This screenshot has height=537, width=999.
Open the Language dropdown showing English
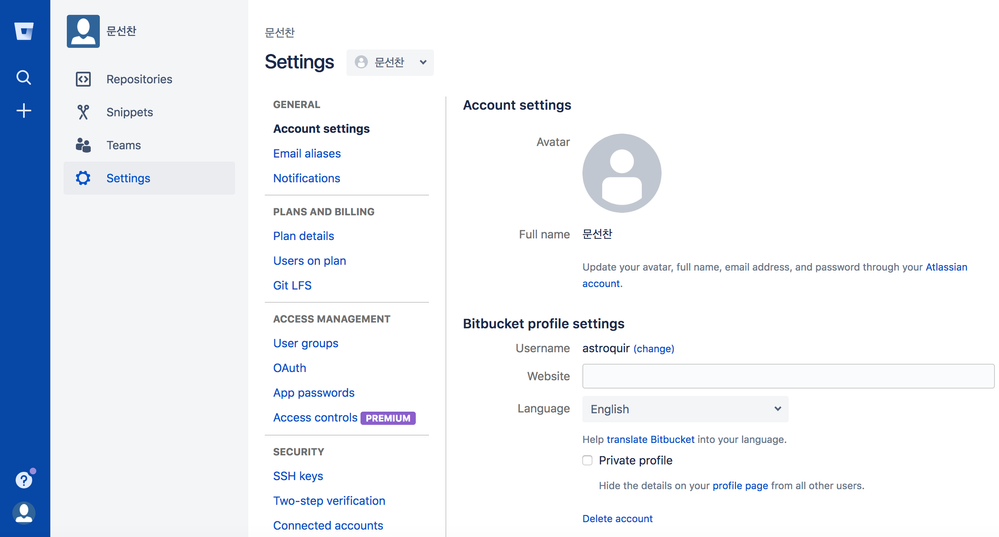(685, 409)
